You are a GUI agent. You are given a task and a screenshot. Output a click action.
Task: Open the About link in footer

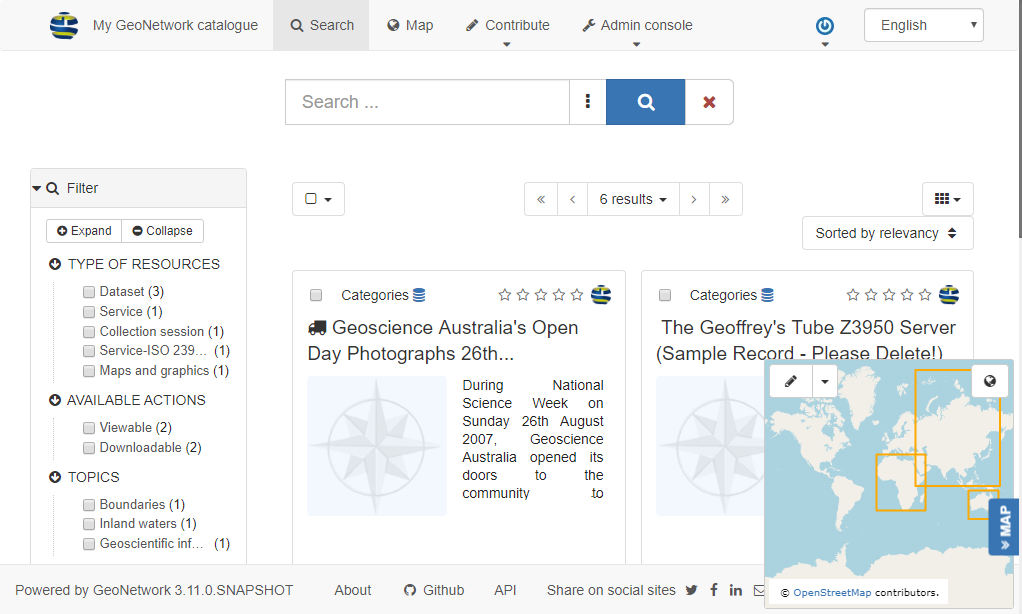353,590
